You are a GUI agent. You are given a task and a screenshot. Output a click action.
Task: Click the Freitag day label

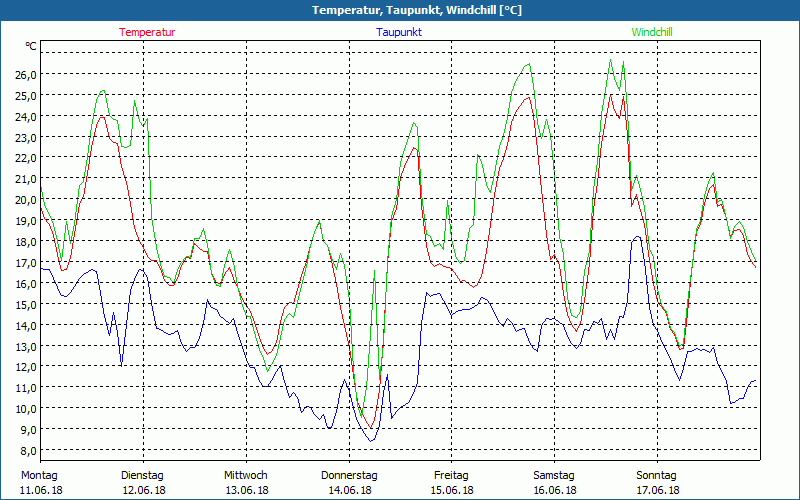[x=452, y=476]
